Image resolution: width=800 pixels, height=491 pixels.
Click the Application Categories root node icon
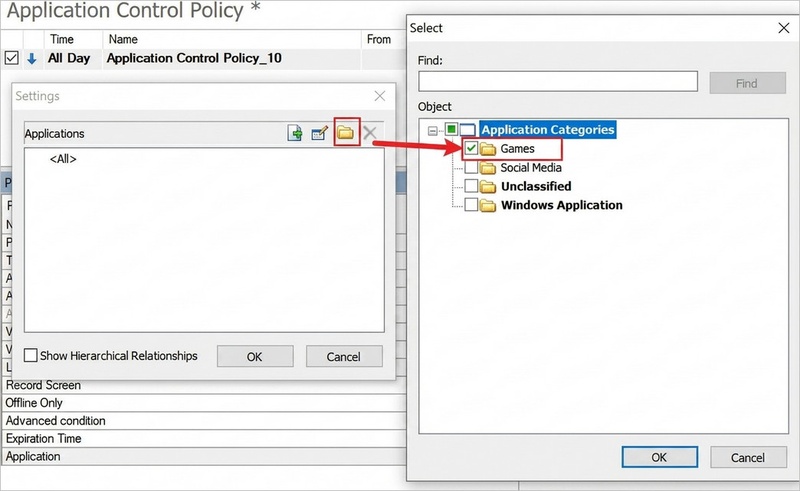468,130
